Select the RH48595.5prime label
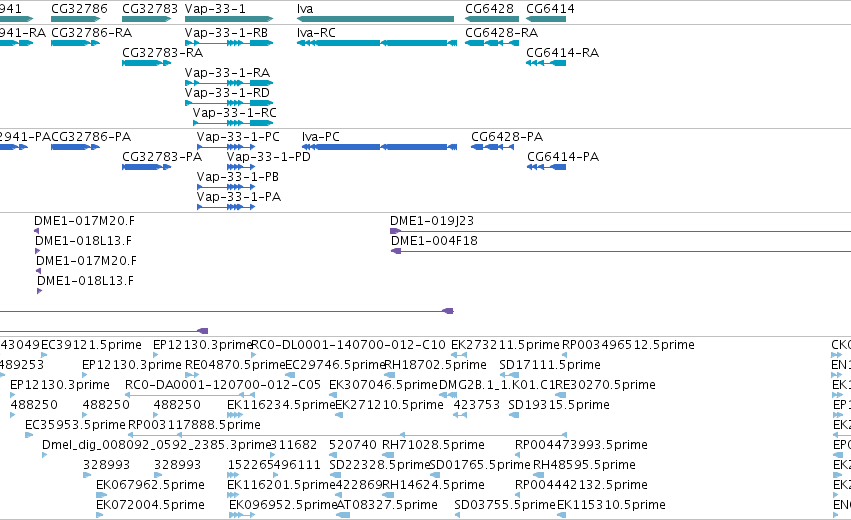Viewport: 851px width, 520px height. pyautogui.click(x=584, y=466)
